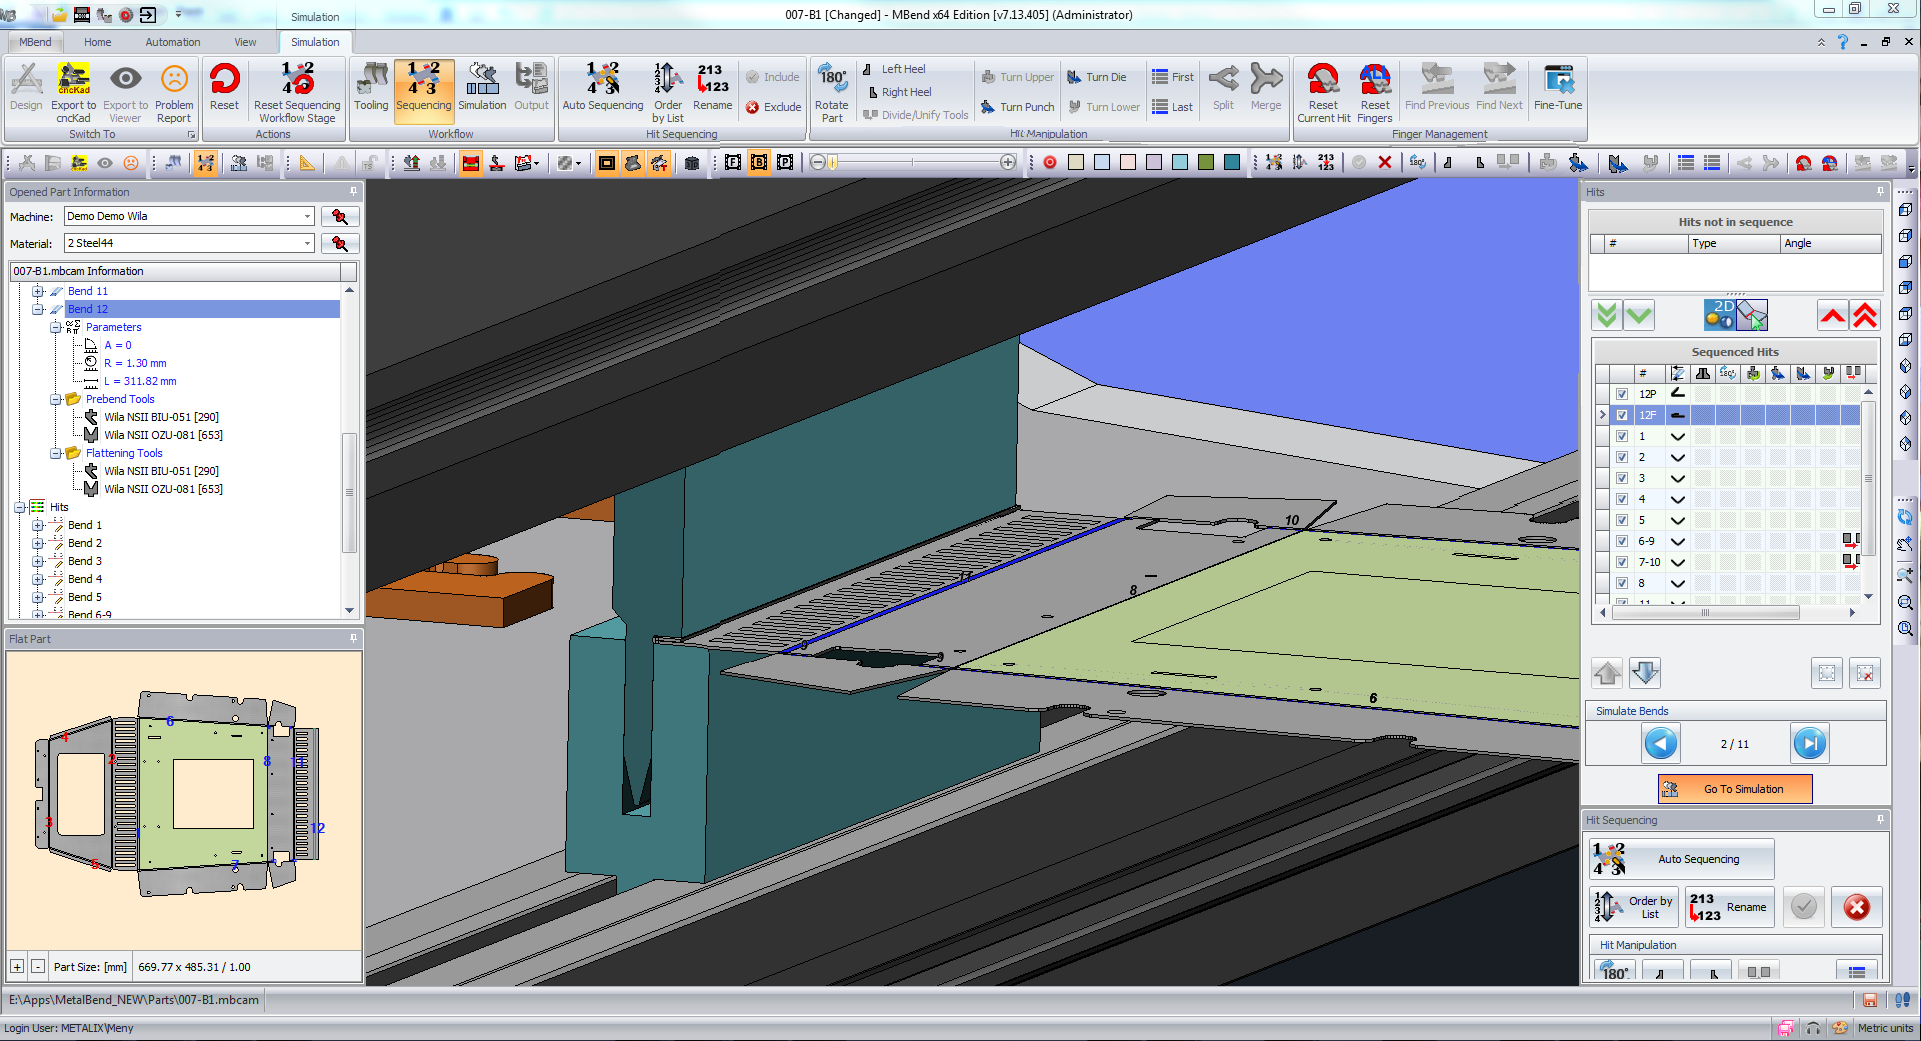Uncheck sequenced hit 1
Screen dimensions: 1921x1041
(x=1622, y=436)
